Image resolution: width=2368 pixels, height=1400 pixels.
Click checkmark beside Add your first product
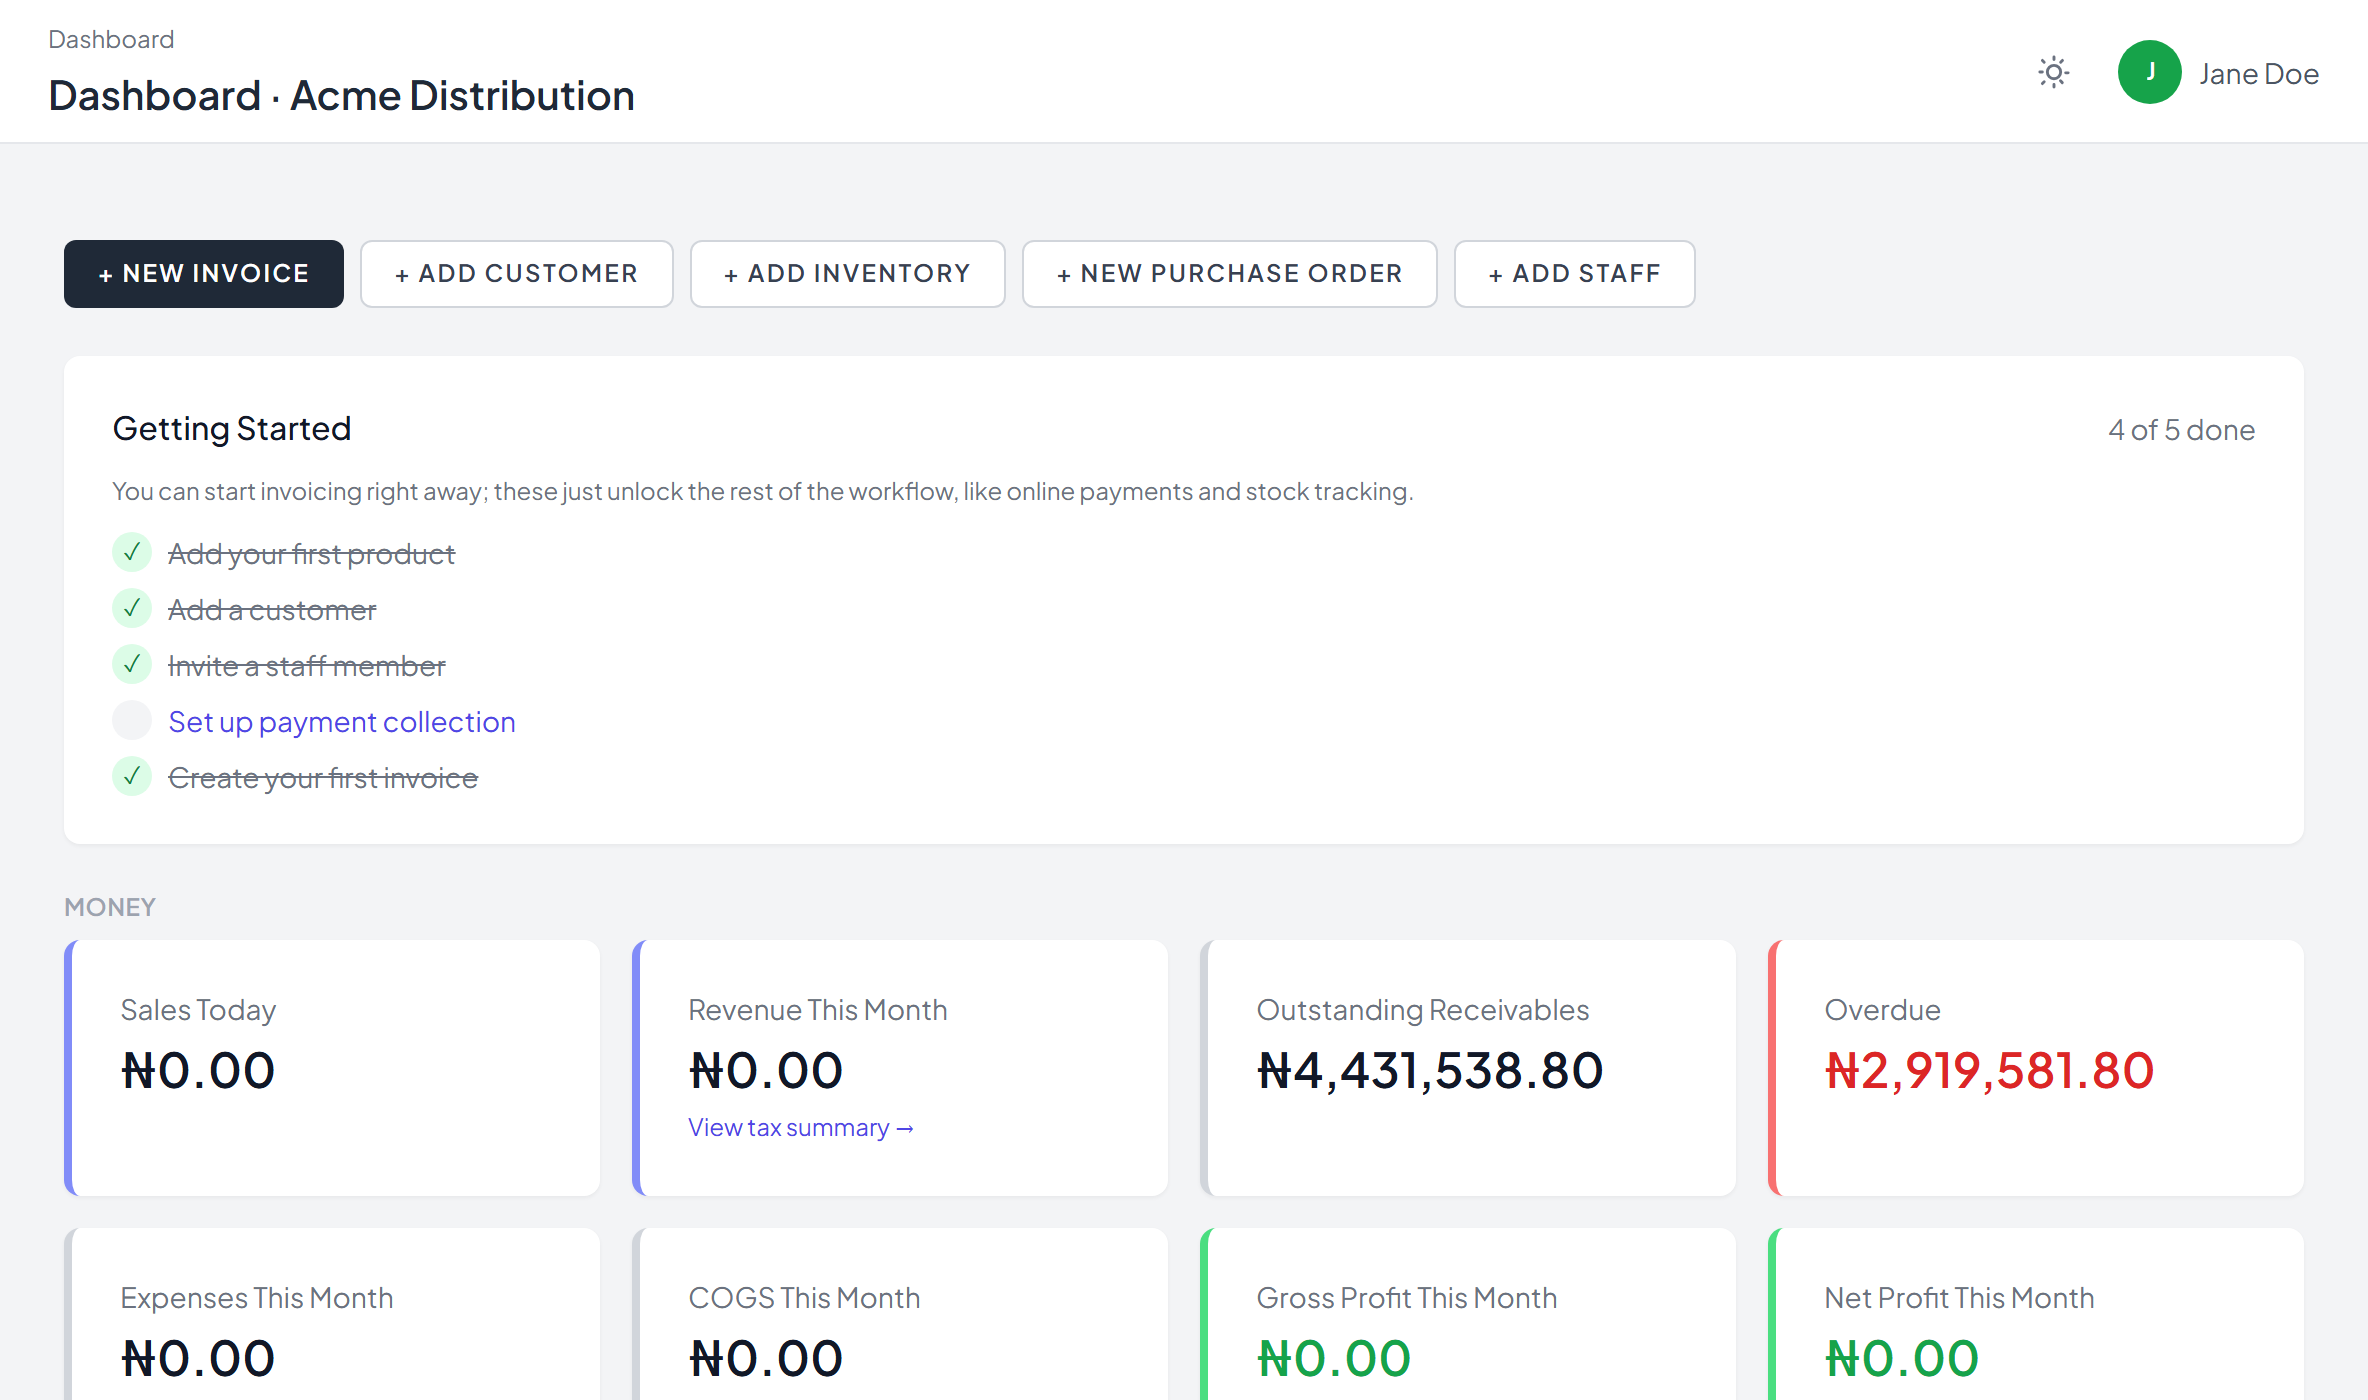point(132,552)
